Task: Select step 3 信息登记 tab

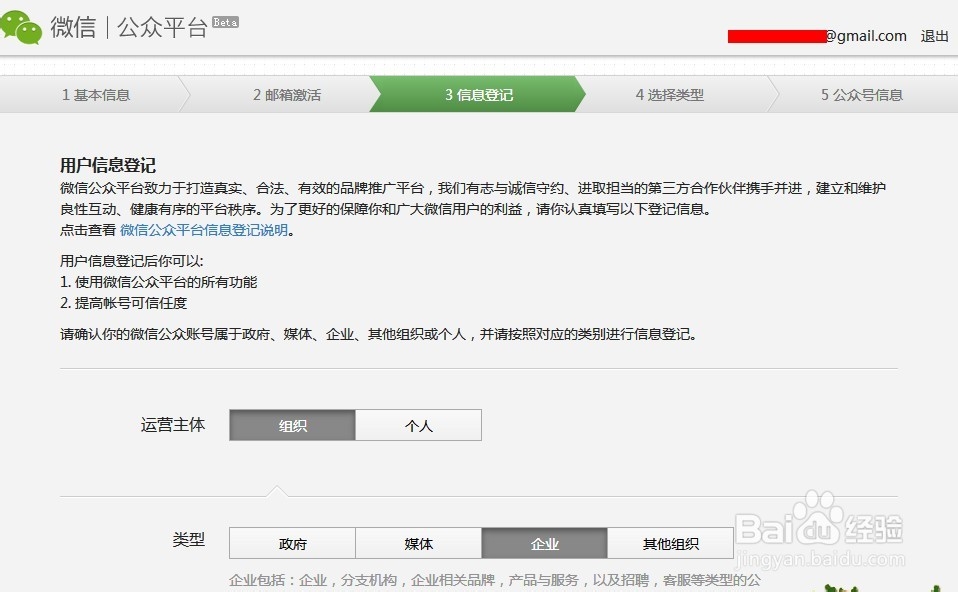Action: click(478, 95)
